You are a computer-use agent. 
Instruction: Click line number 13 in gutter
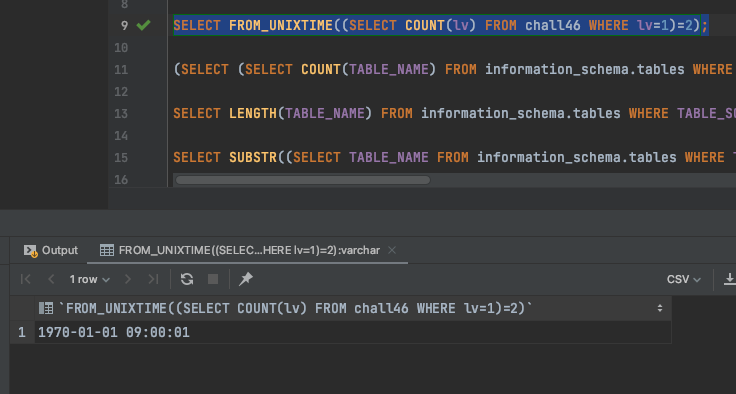pyautogui.click(x=121, y=114)
